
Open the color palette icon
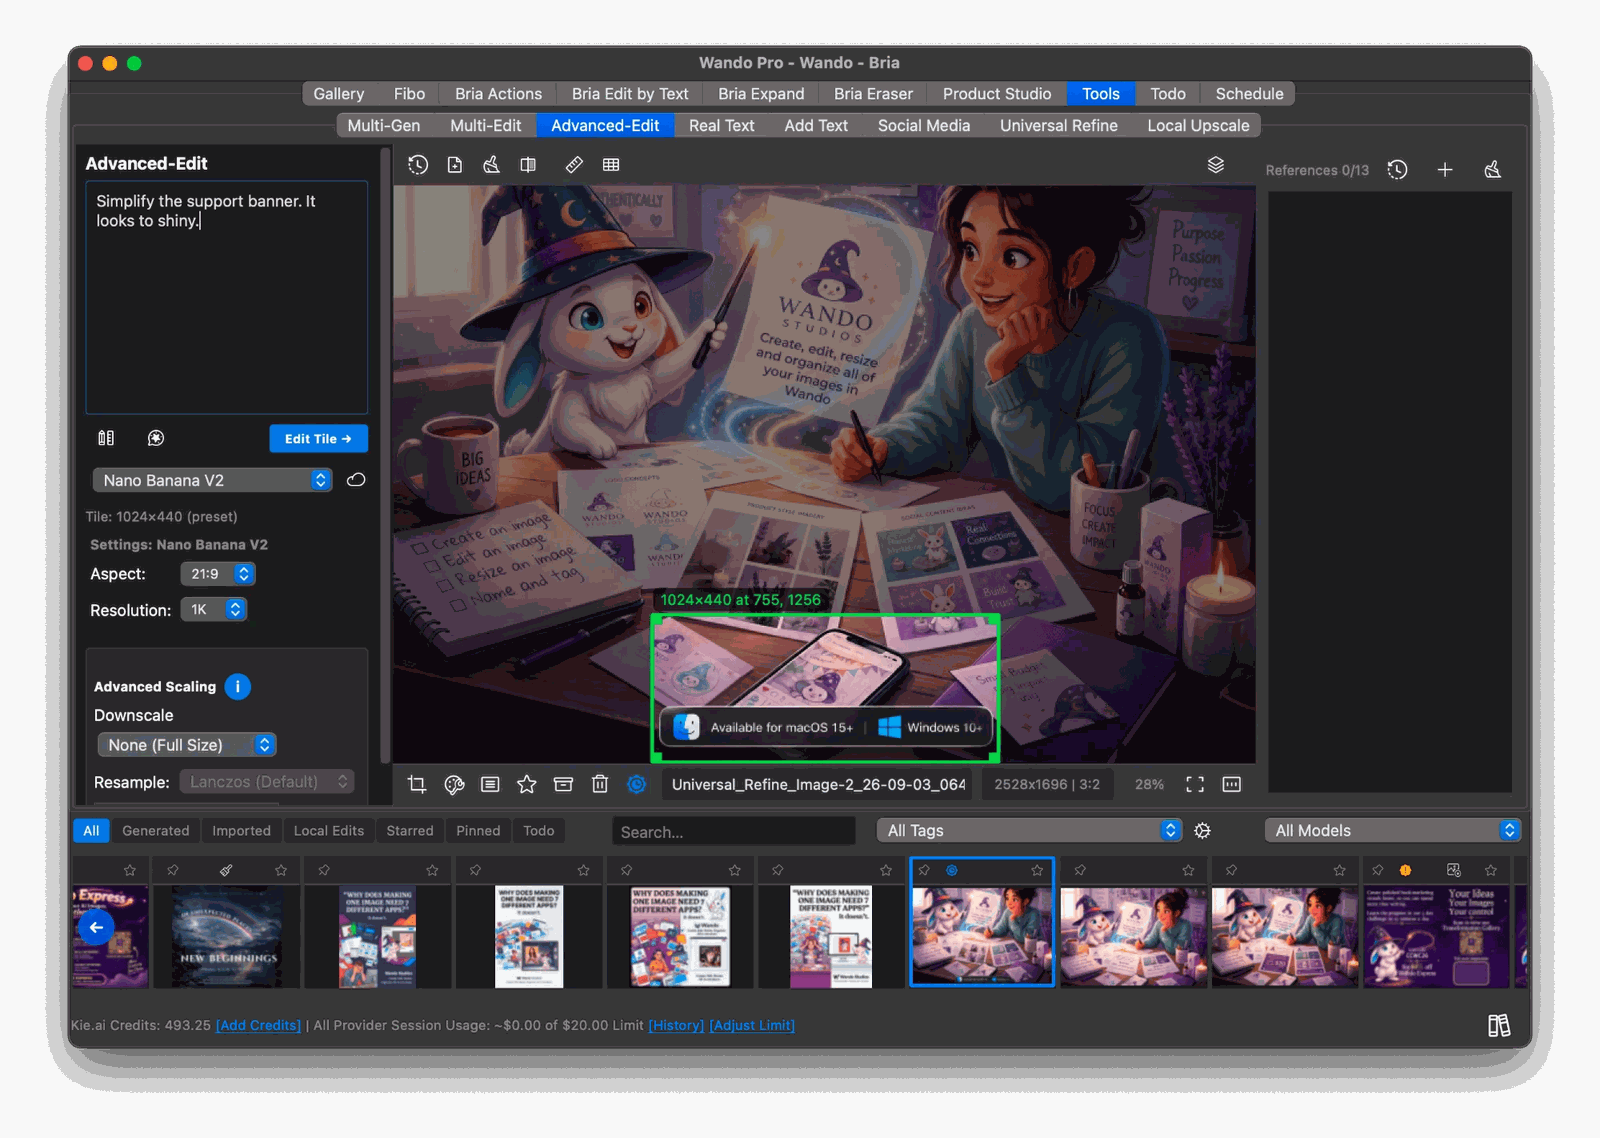coord(454,785)
